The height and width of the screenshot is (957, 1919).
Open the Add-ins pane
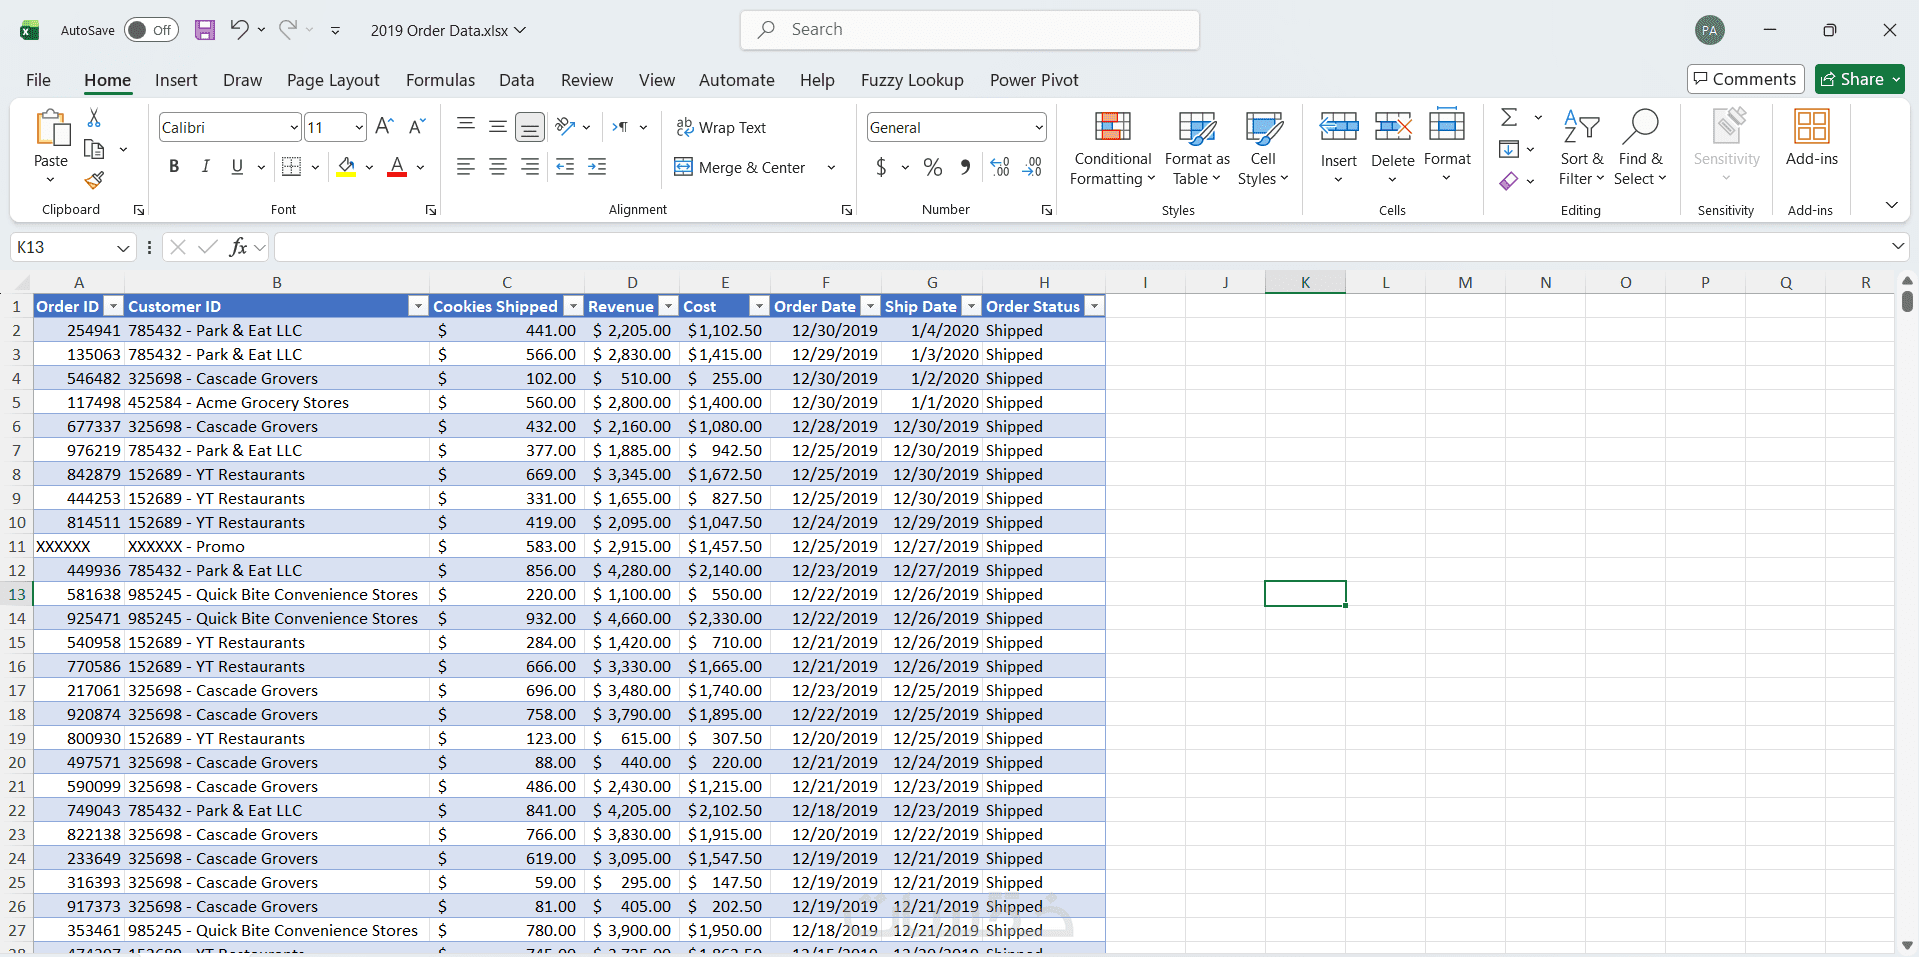[1812, 138]
